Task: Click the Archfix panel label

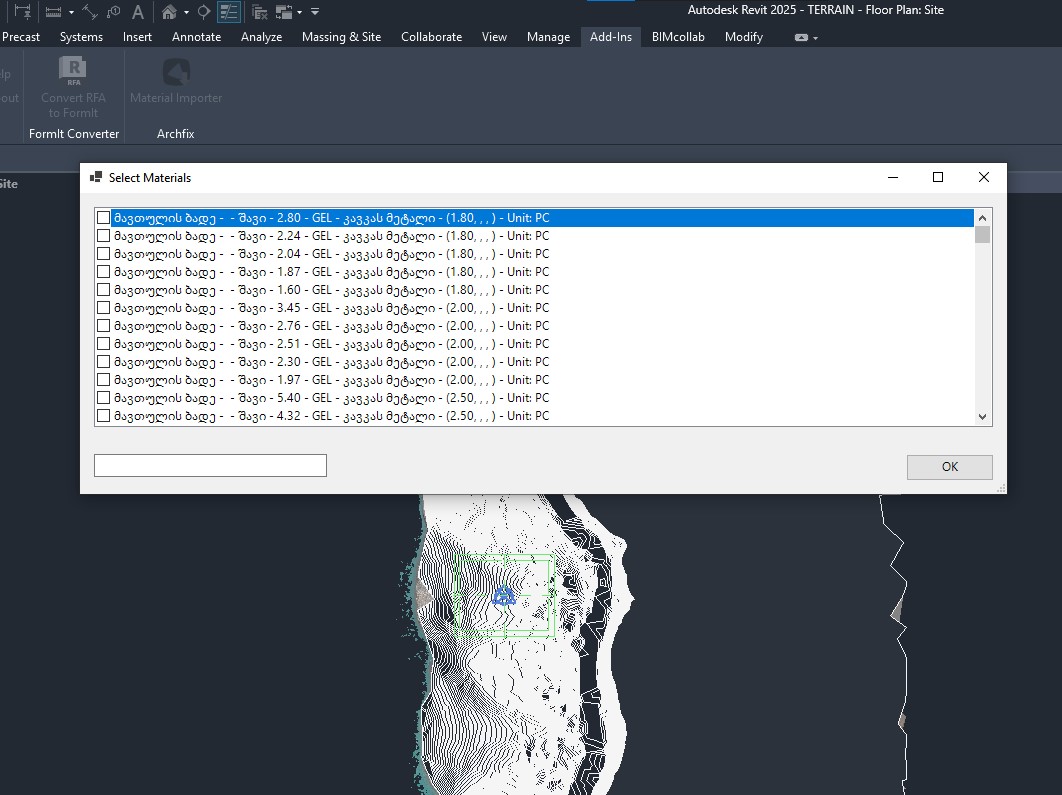Action: click(x=175, y=133)
